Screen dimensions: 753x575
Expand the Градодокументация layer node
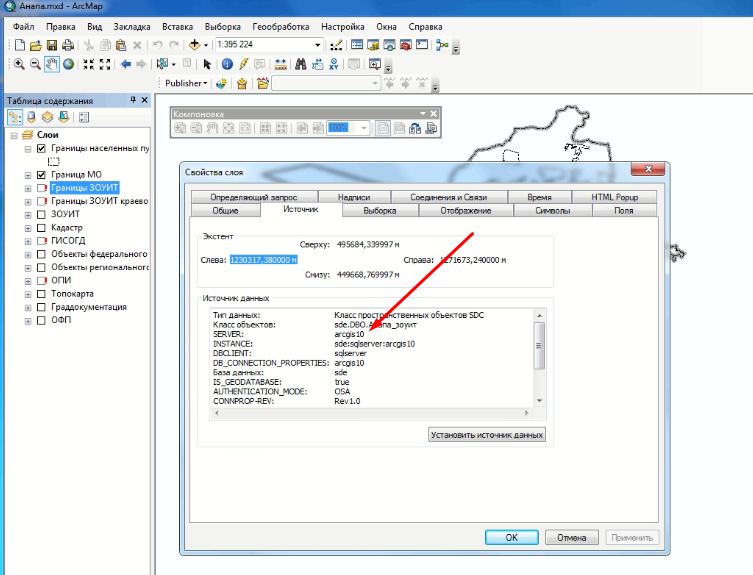point(27,308)
